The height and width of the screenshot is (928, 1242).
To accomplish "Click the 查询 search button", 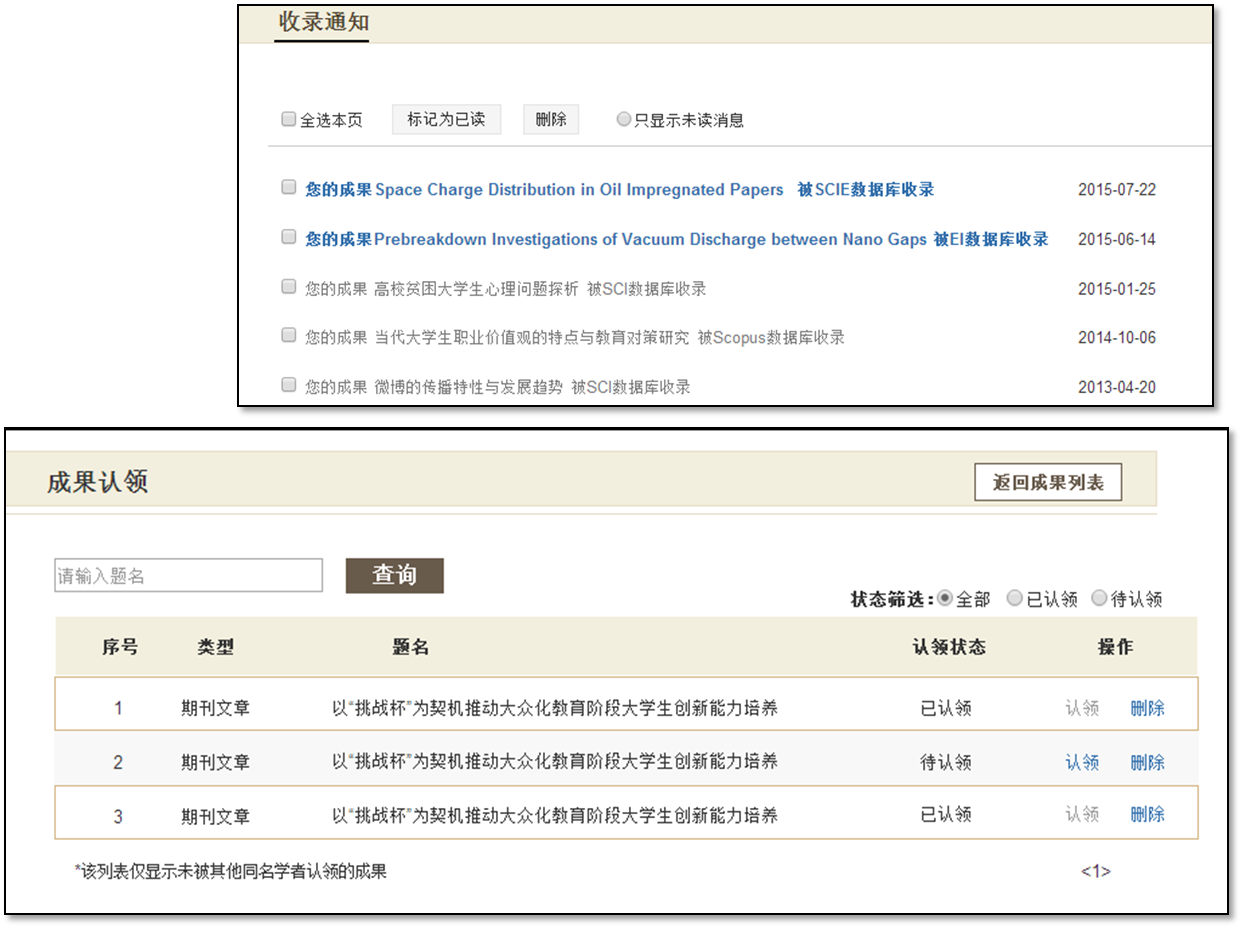I will click(x=394, y=575).
